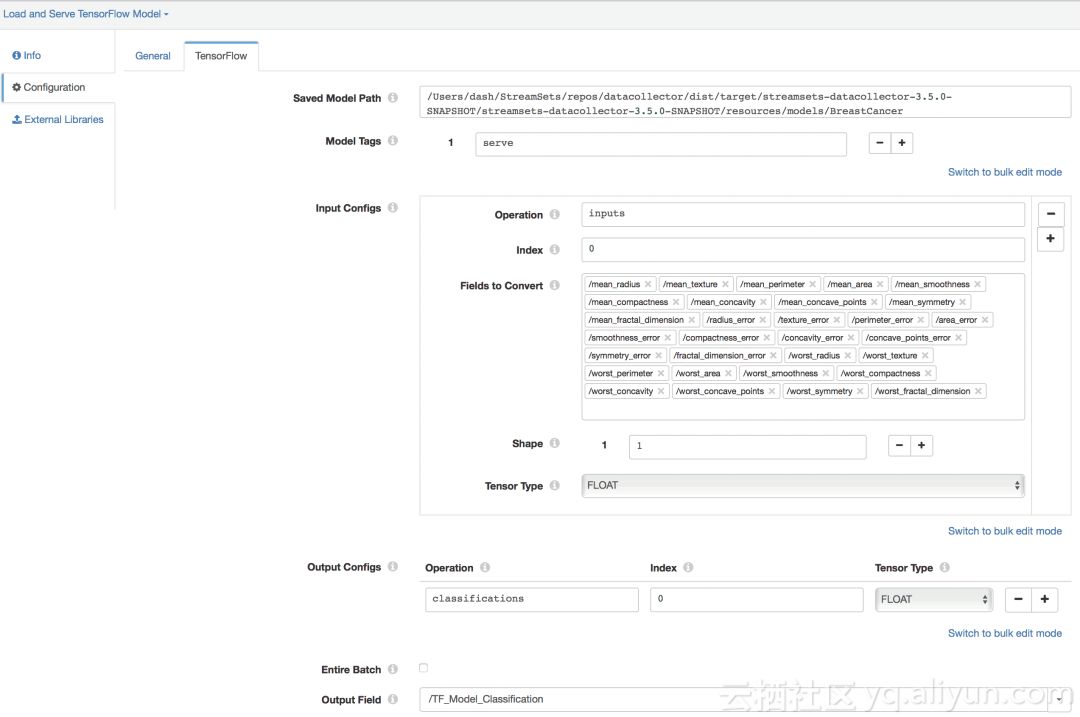Viewport: 1080px width, 717px height.
Task: Open the Input Configs Tensor Type FLOAT dropdown
Action: (802, 486)
